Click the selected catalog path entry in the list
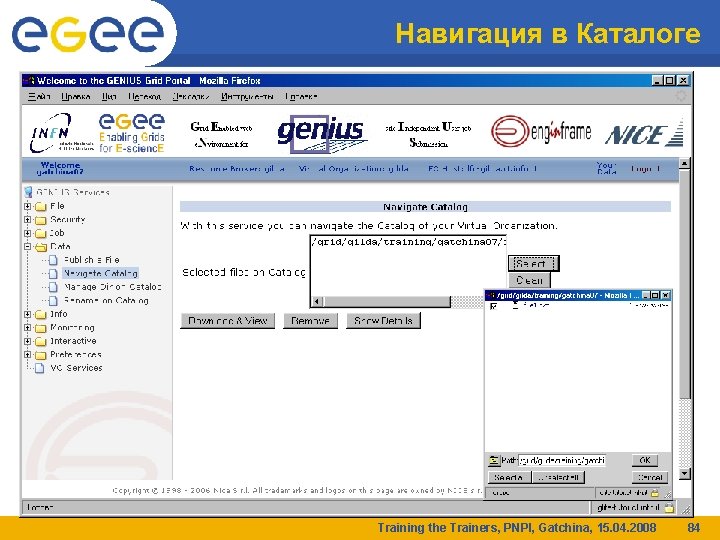This screenshot has width=720, height=540. pyautogui.click(x=408, y=242)
